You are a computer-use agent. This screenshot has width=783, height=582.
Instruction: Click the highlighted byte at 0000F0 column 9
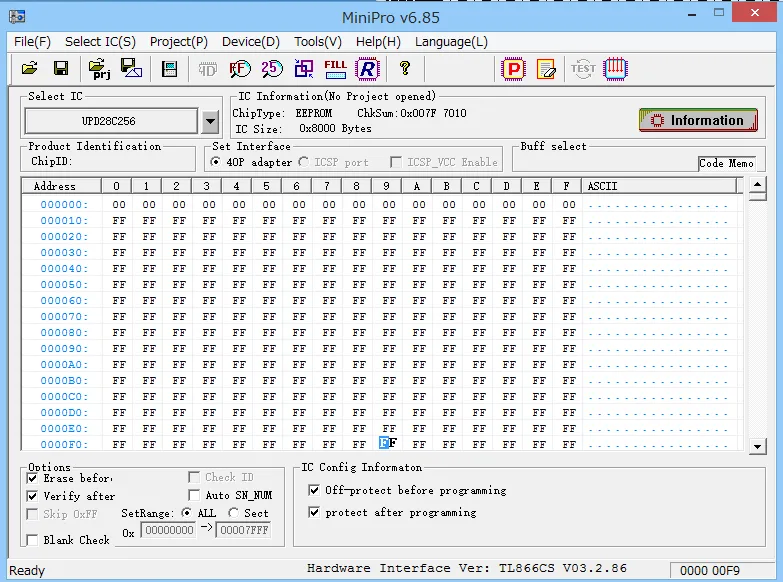pyautogui.click(x=388, y=443)
